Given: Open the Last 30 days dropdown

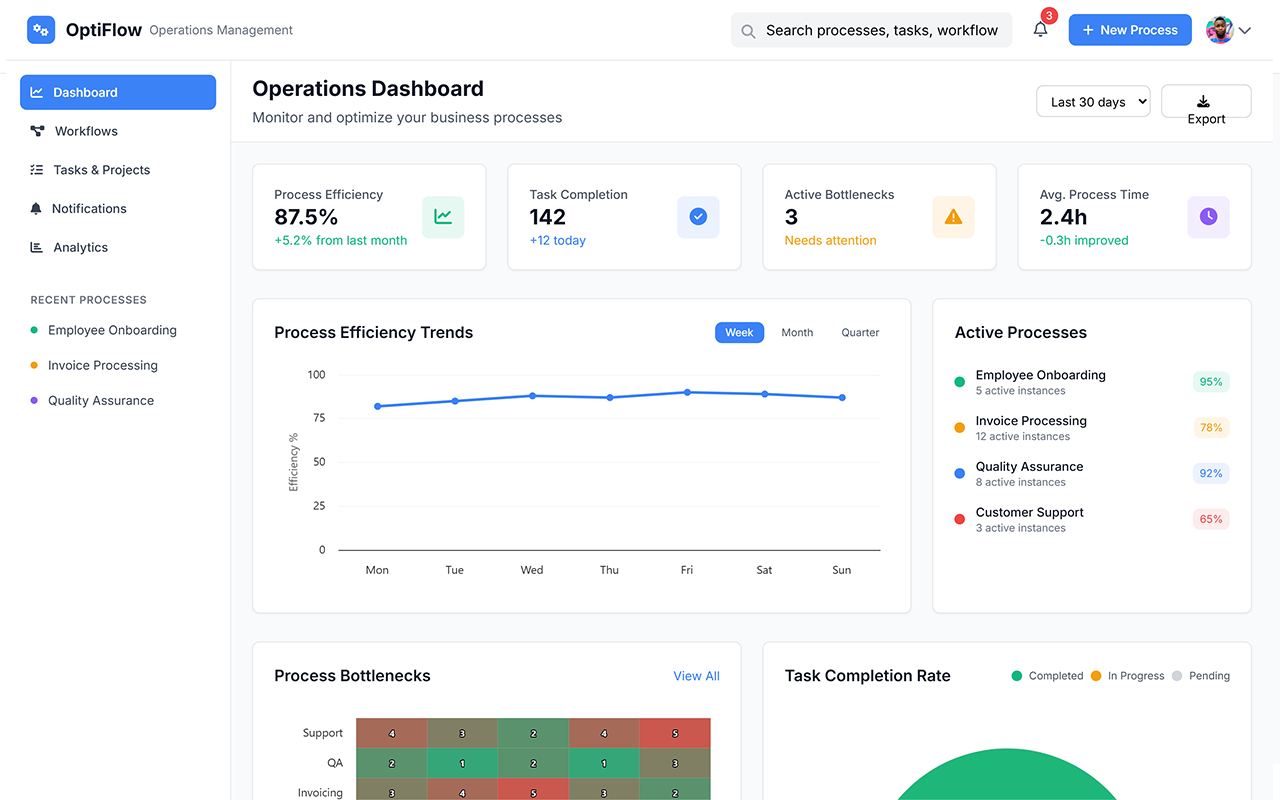Looking at the screenshot, I should [x=1093, y=102].
